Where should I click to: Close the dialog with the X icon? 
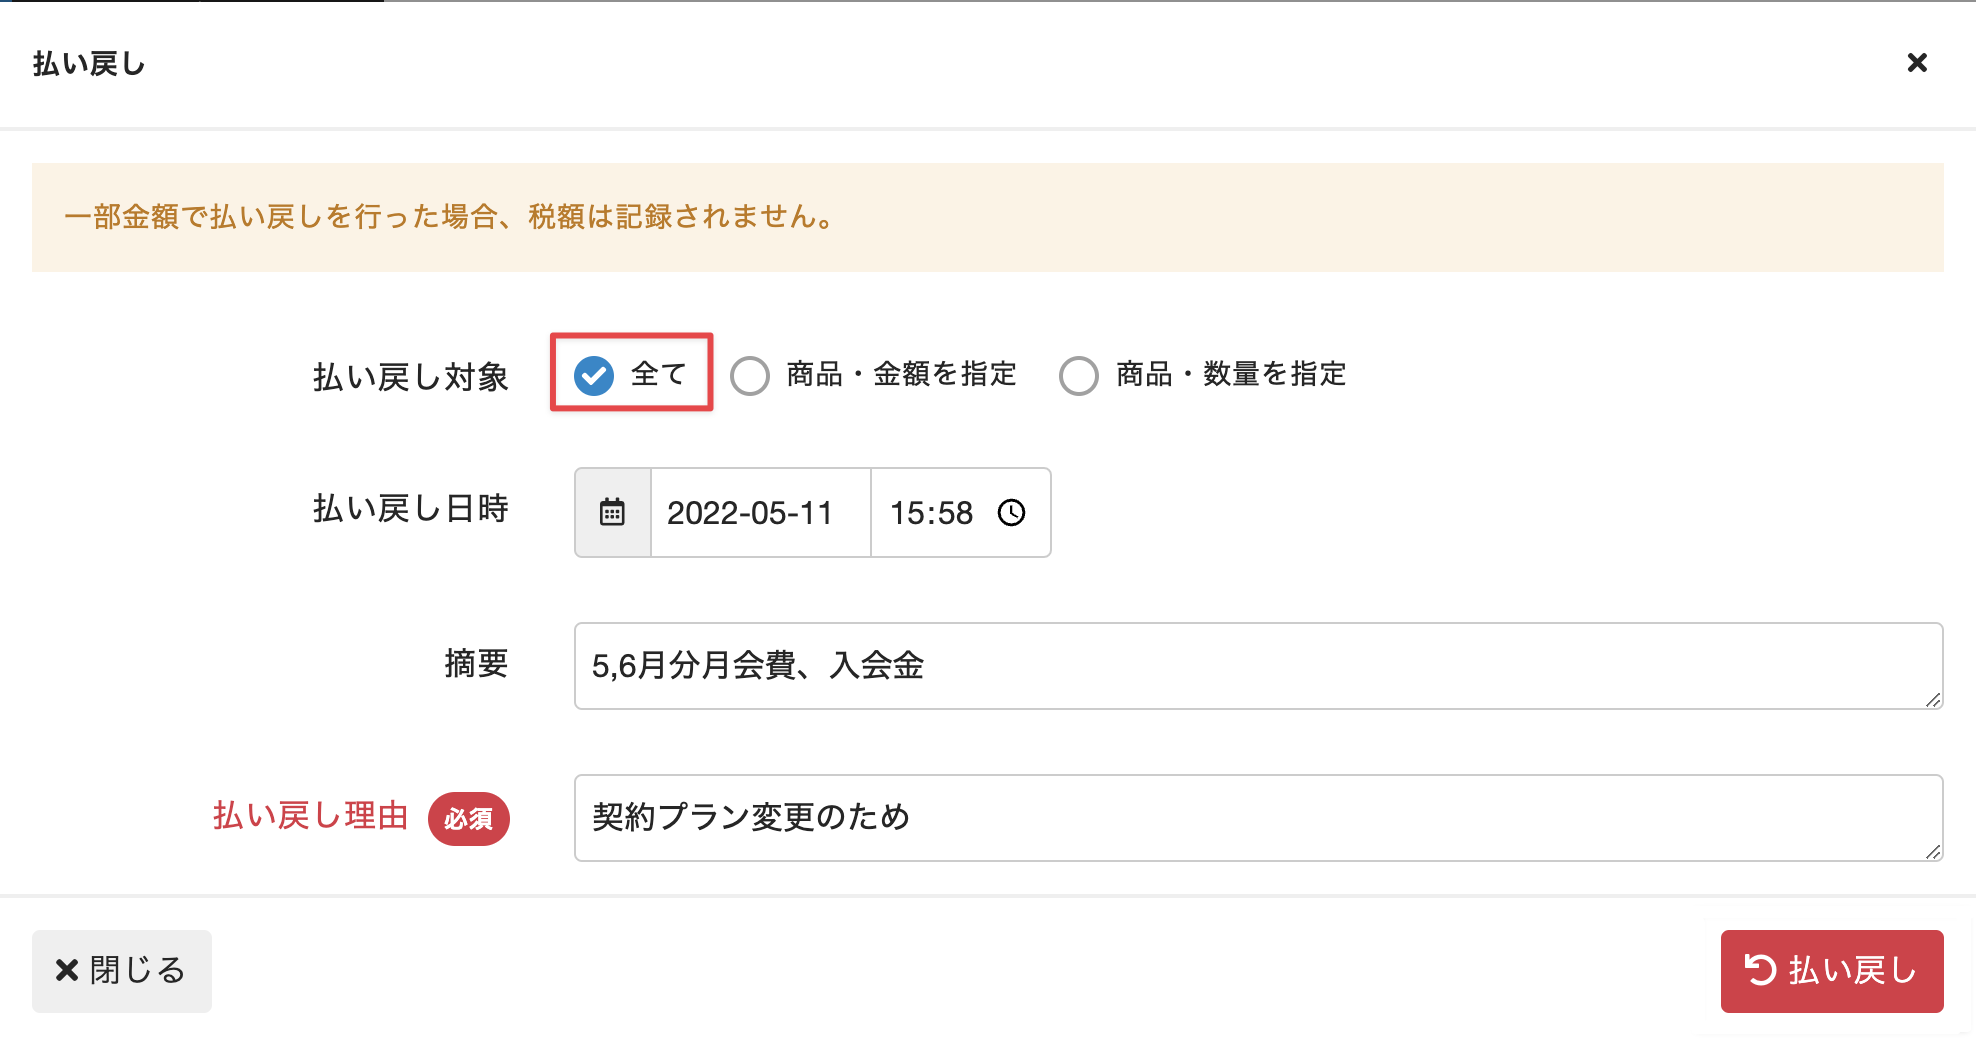point(1917,63)
